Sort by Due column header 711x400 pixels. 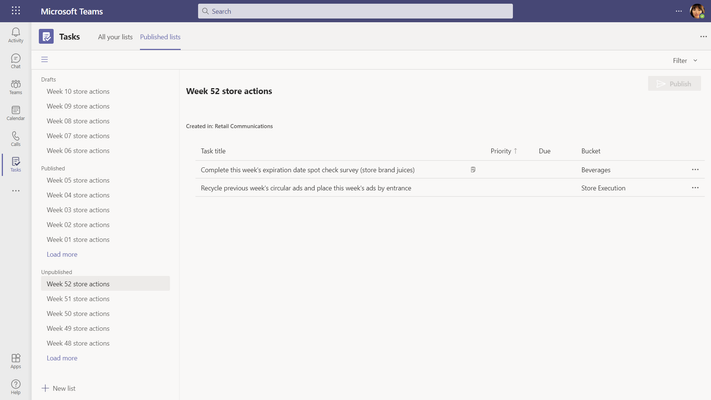point(545,151)
